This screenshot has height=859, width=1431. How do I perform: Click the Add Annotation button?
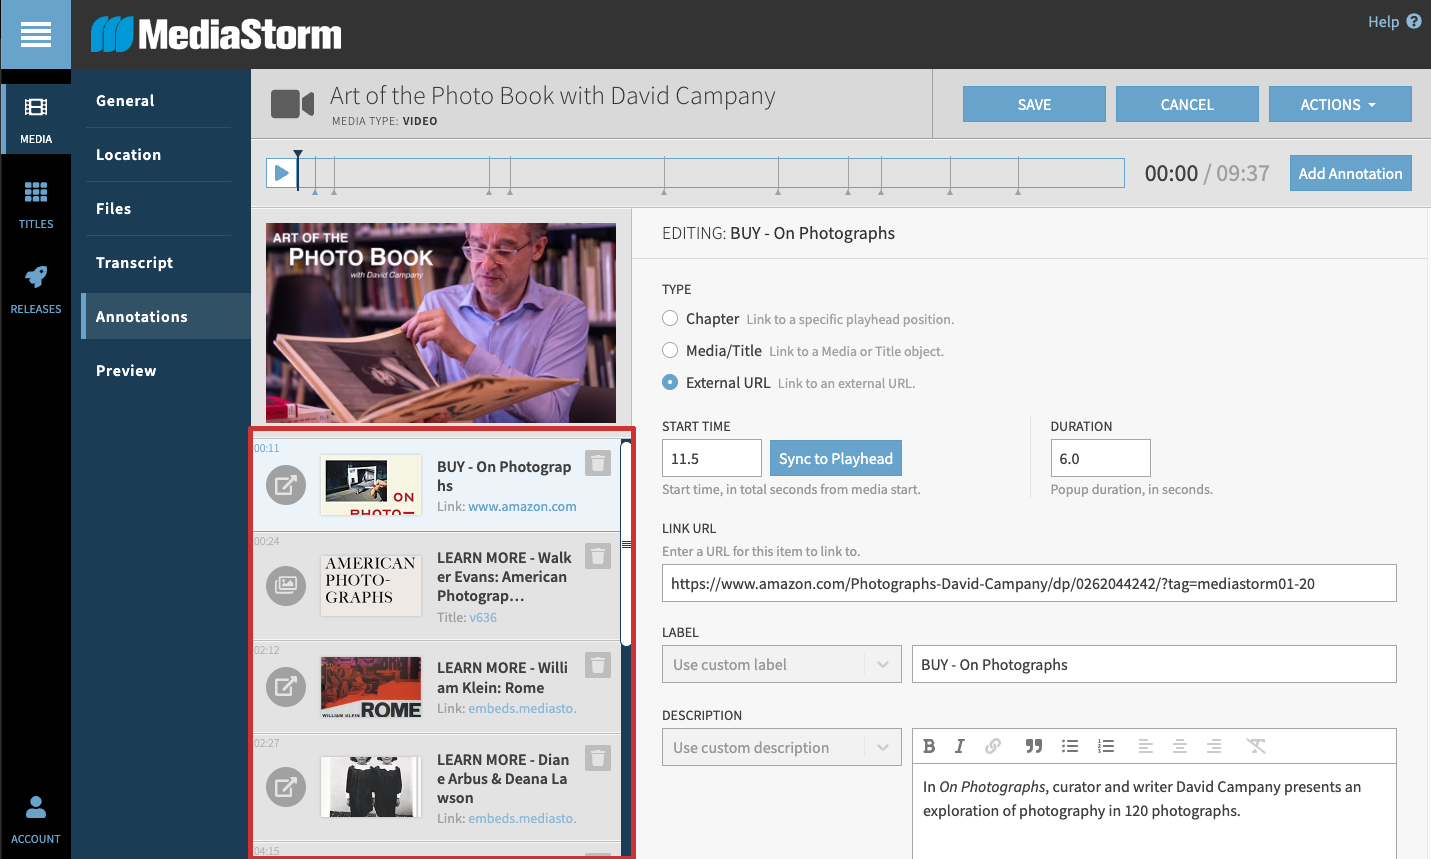click(1350, 173)
